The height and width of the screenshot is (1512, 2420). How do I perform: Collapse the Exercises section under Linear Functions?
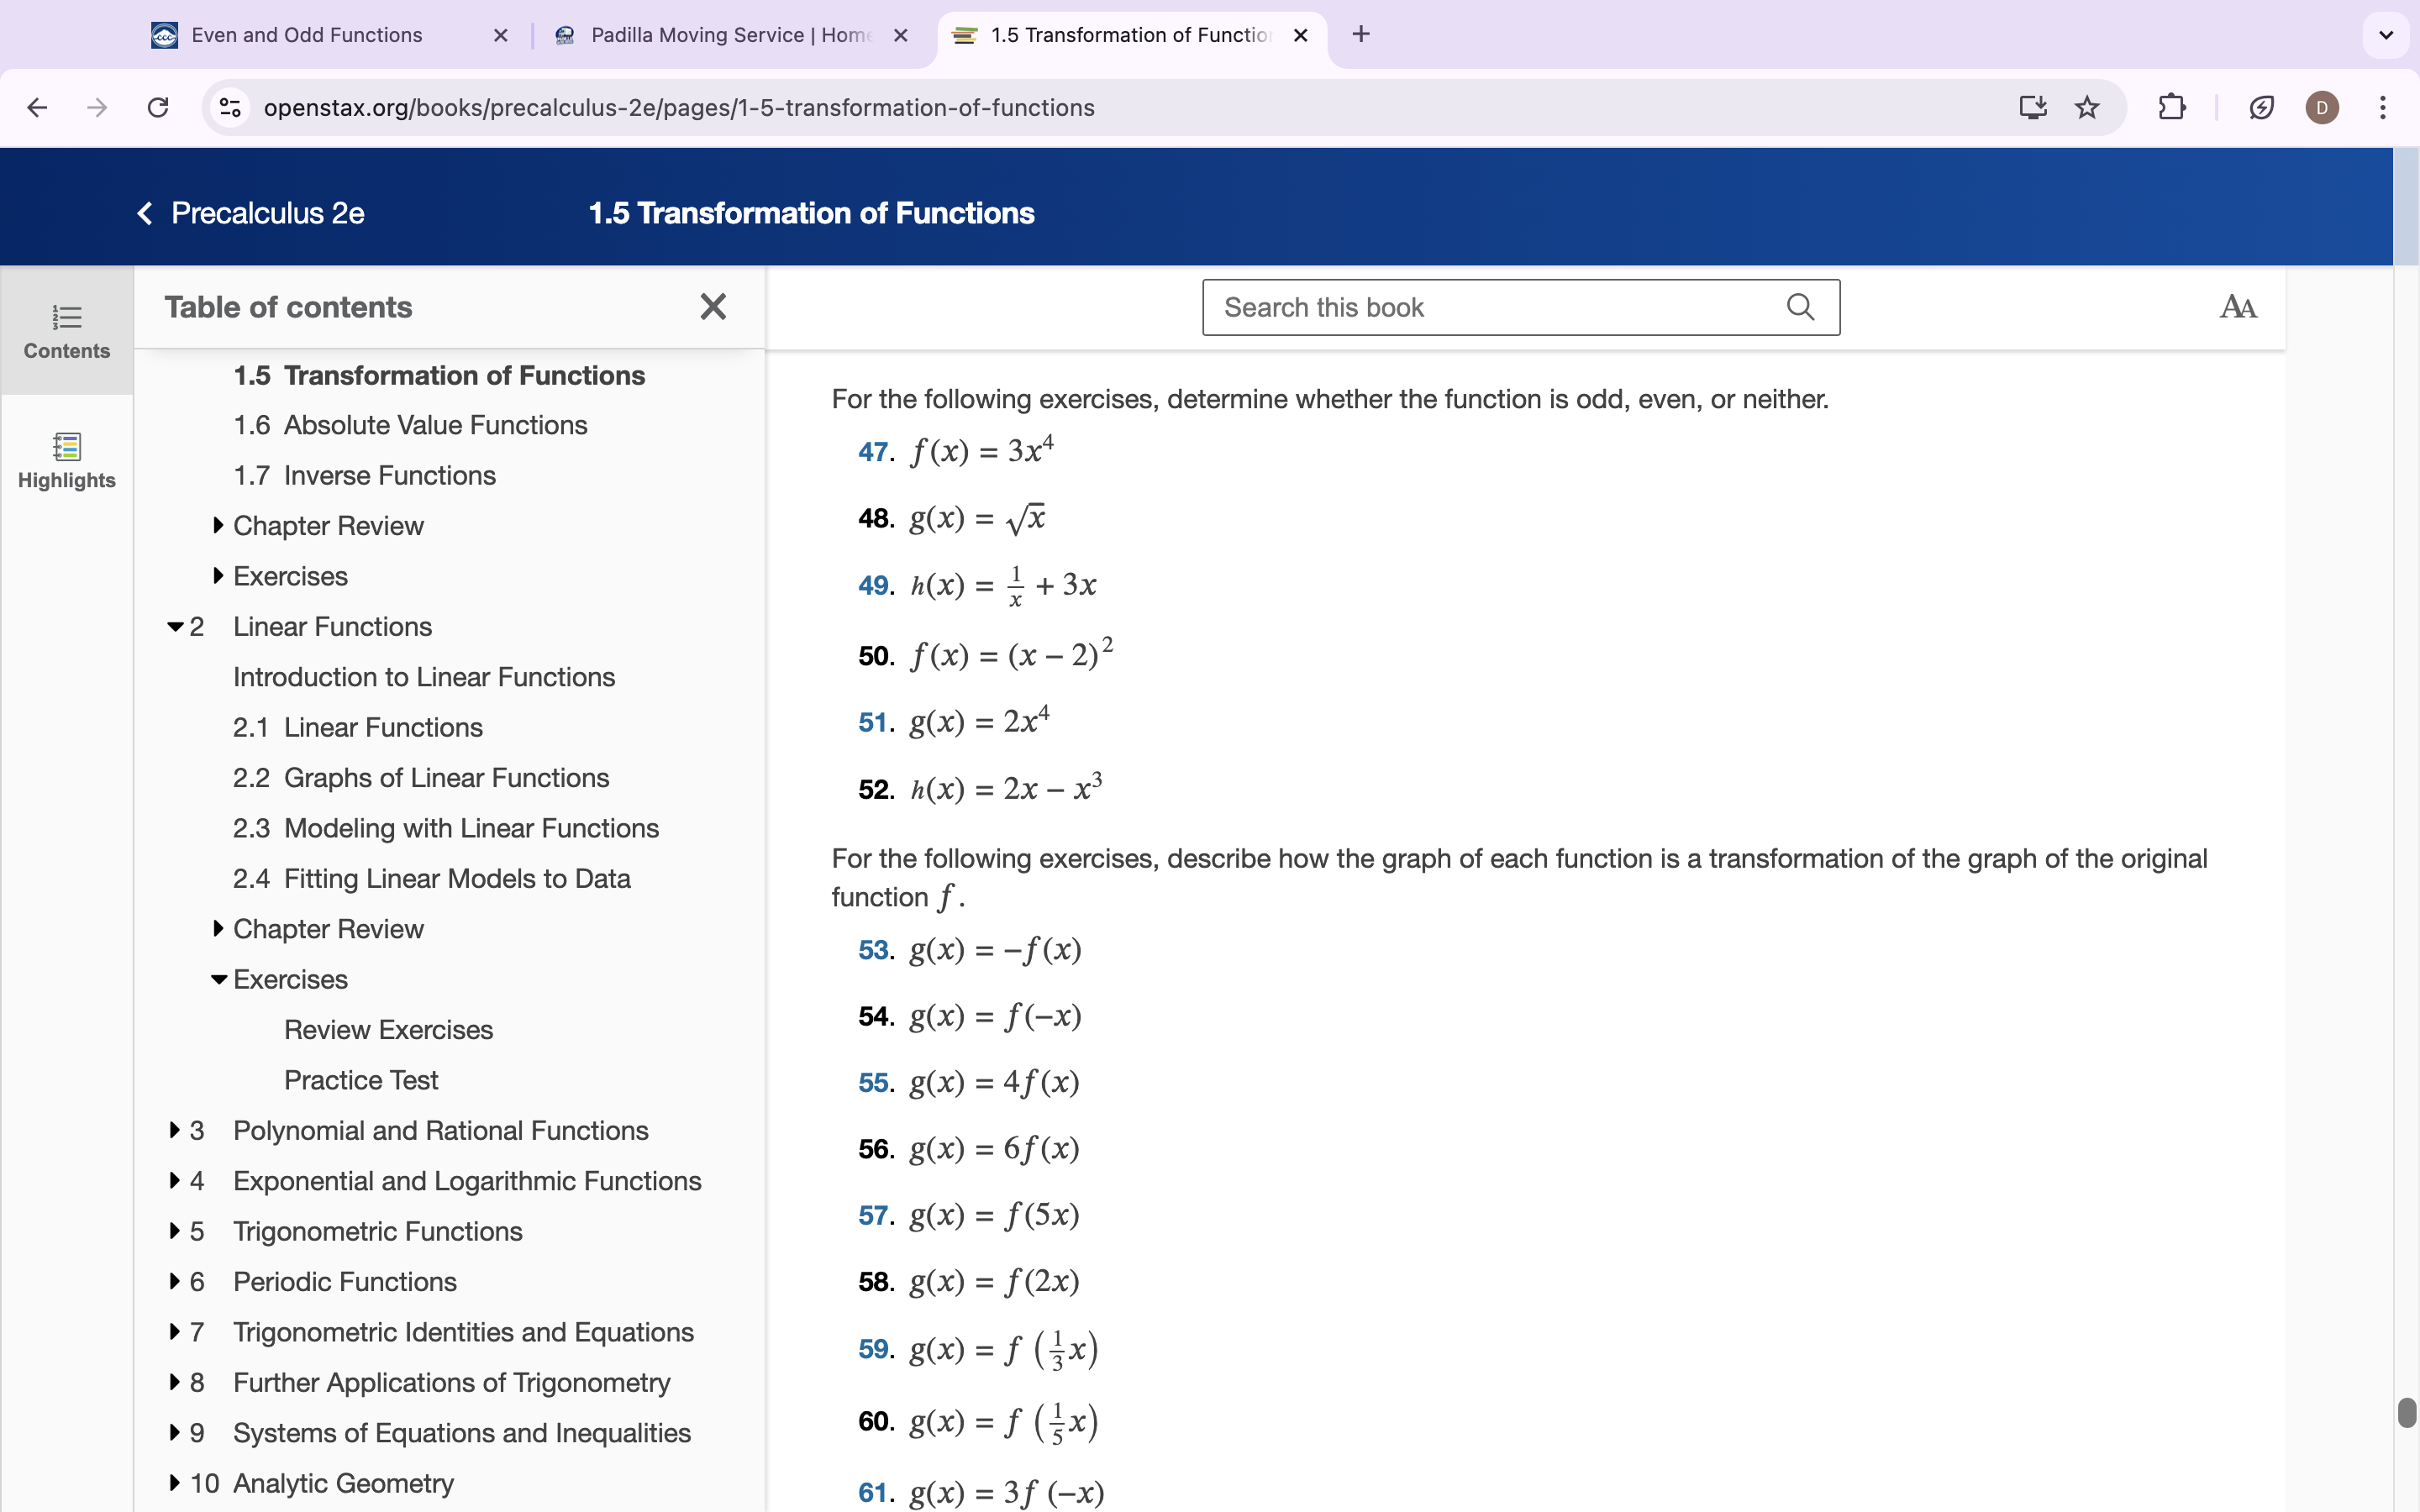click(219, 979)
